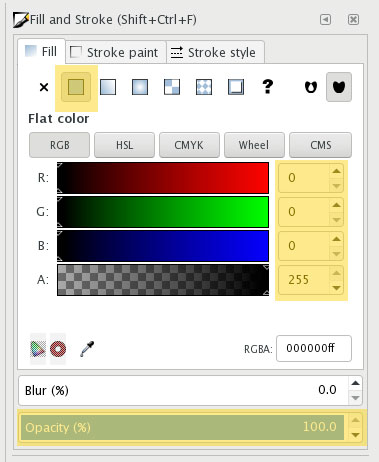Choose the nonzero solid heart fill rule
The image size is (379, 462).
339,87
